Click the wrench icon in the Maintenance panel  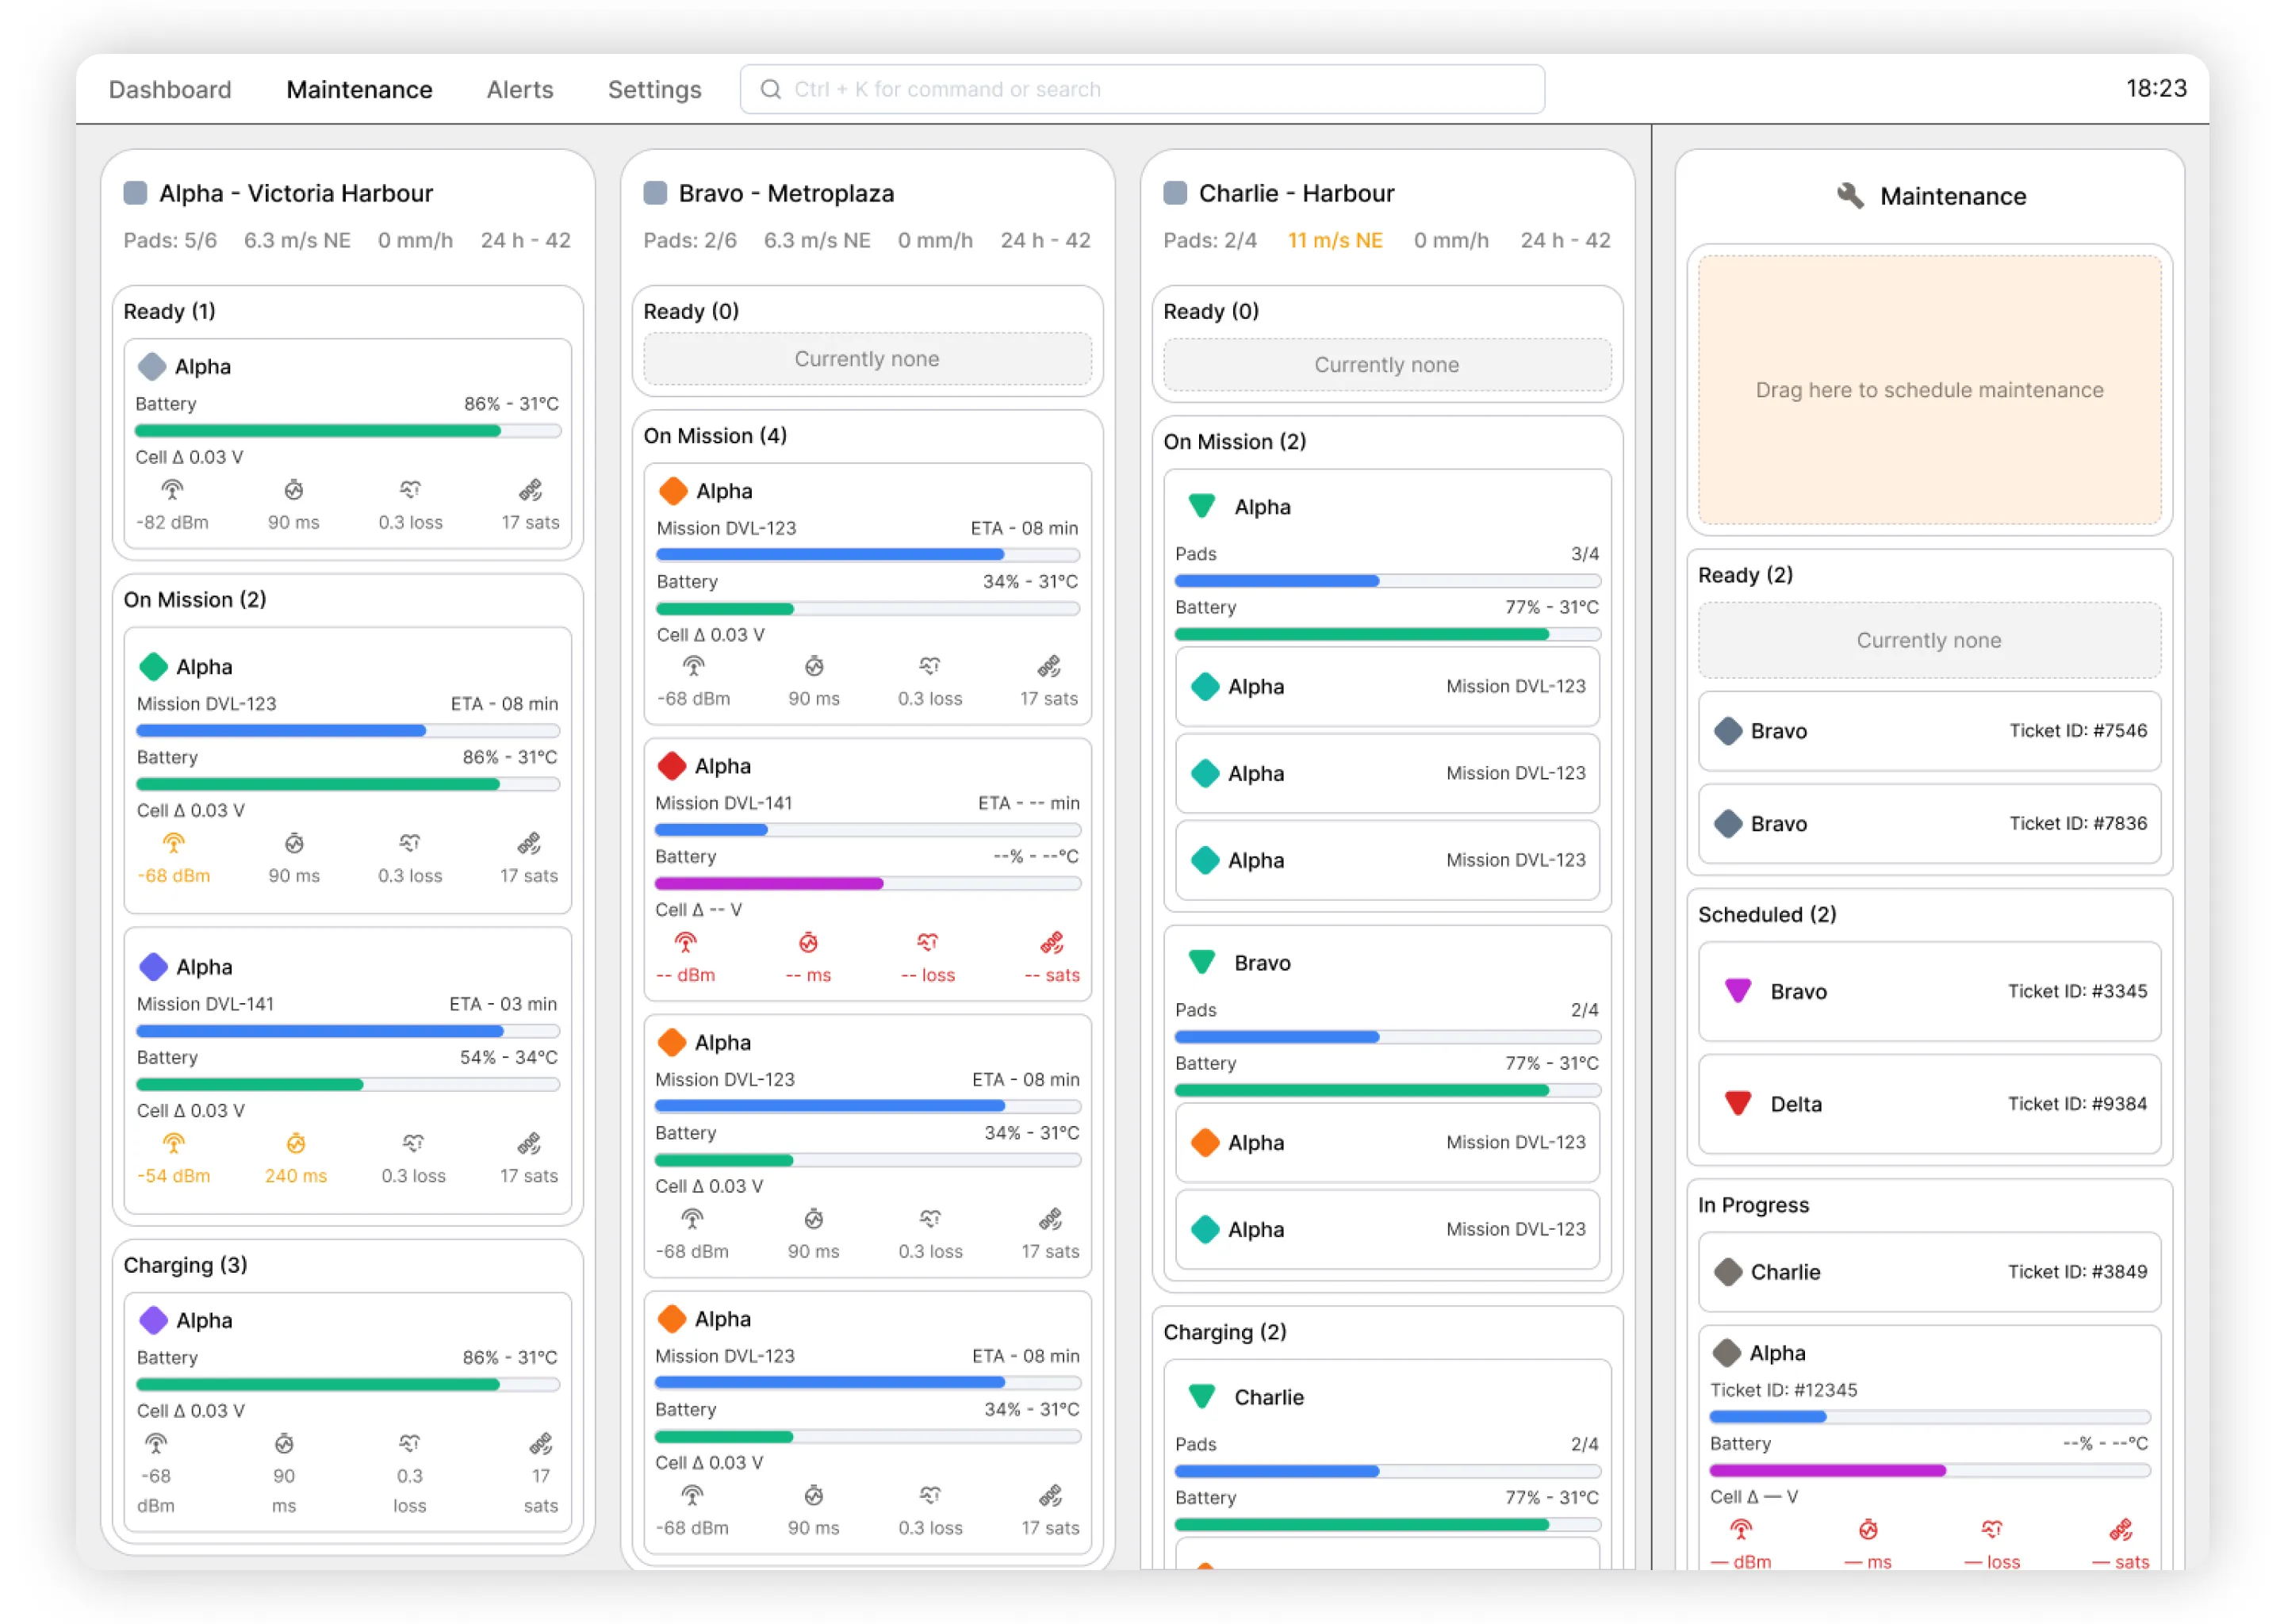(1852, 196)
